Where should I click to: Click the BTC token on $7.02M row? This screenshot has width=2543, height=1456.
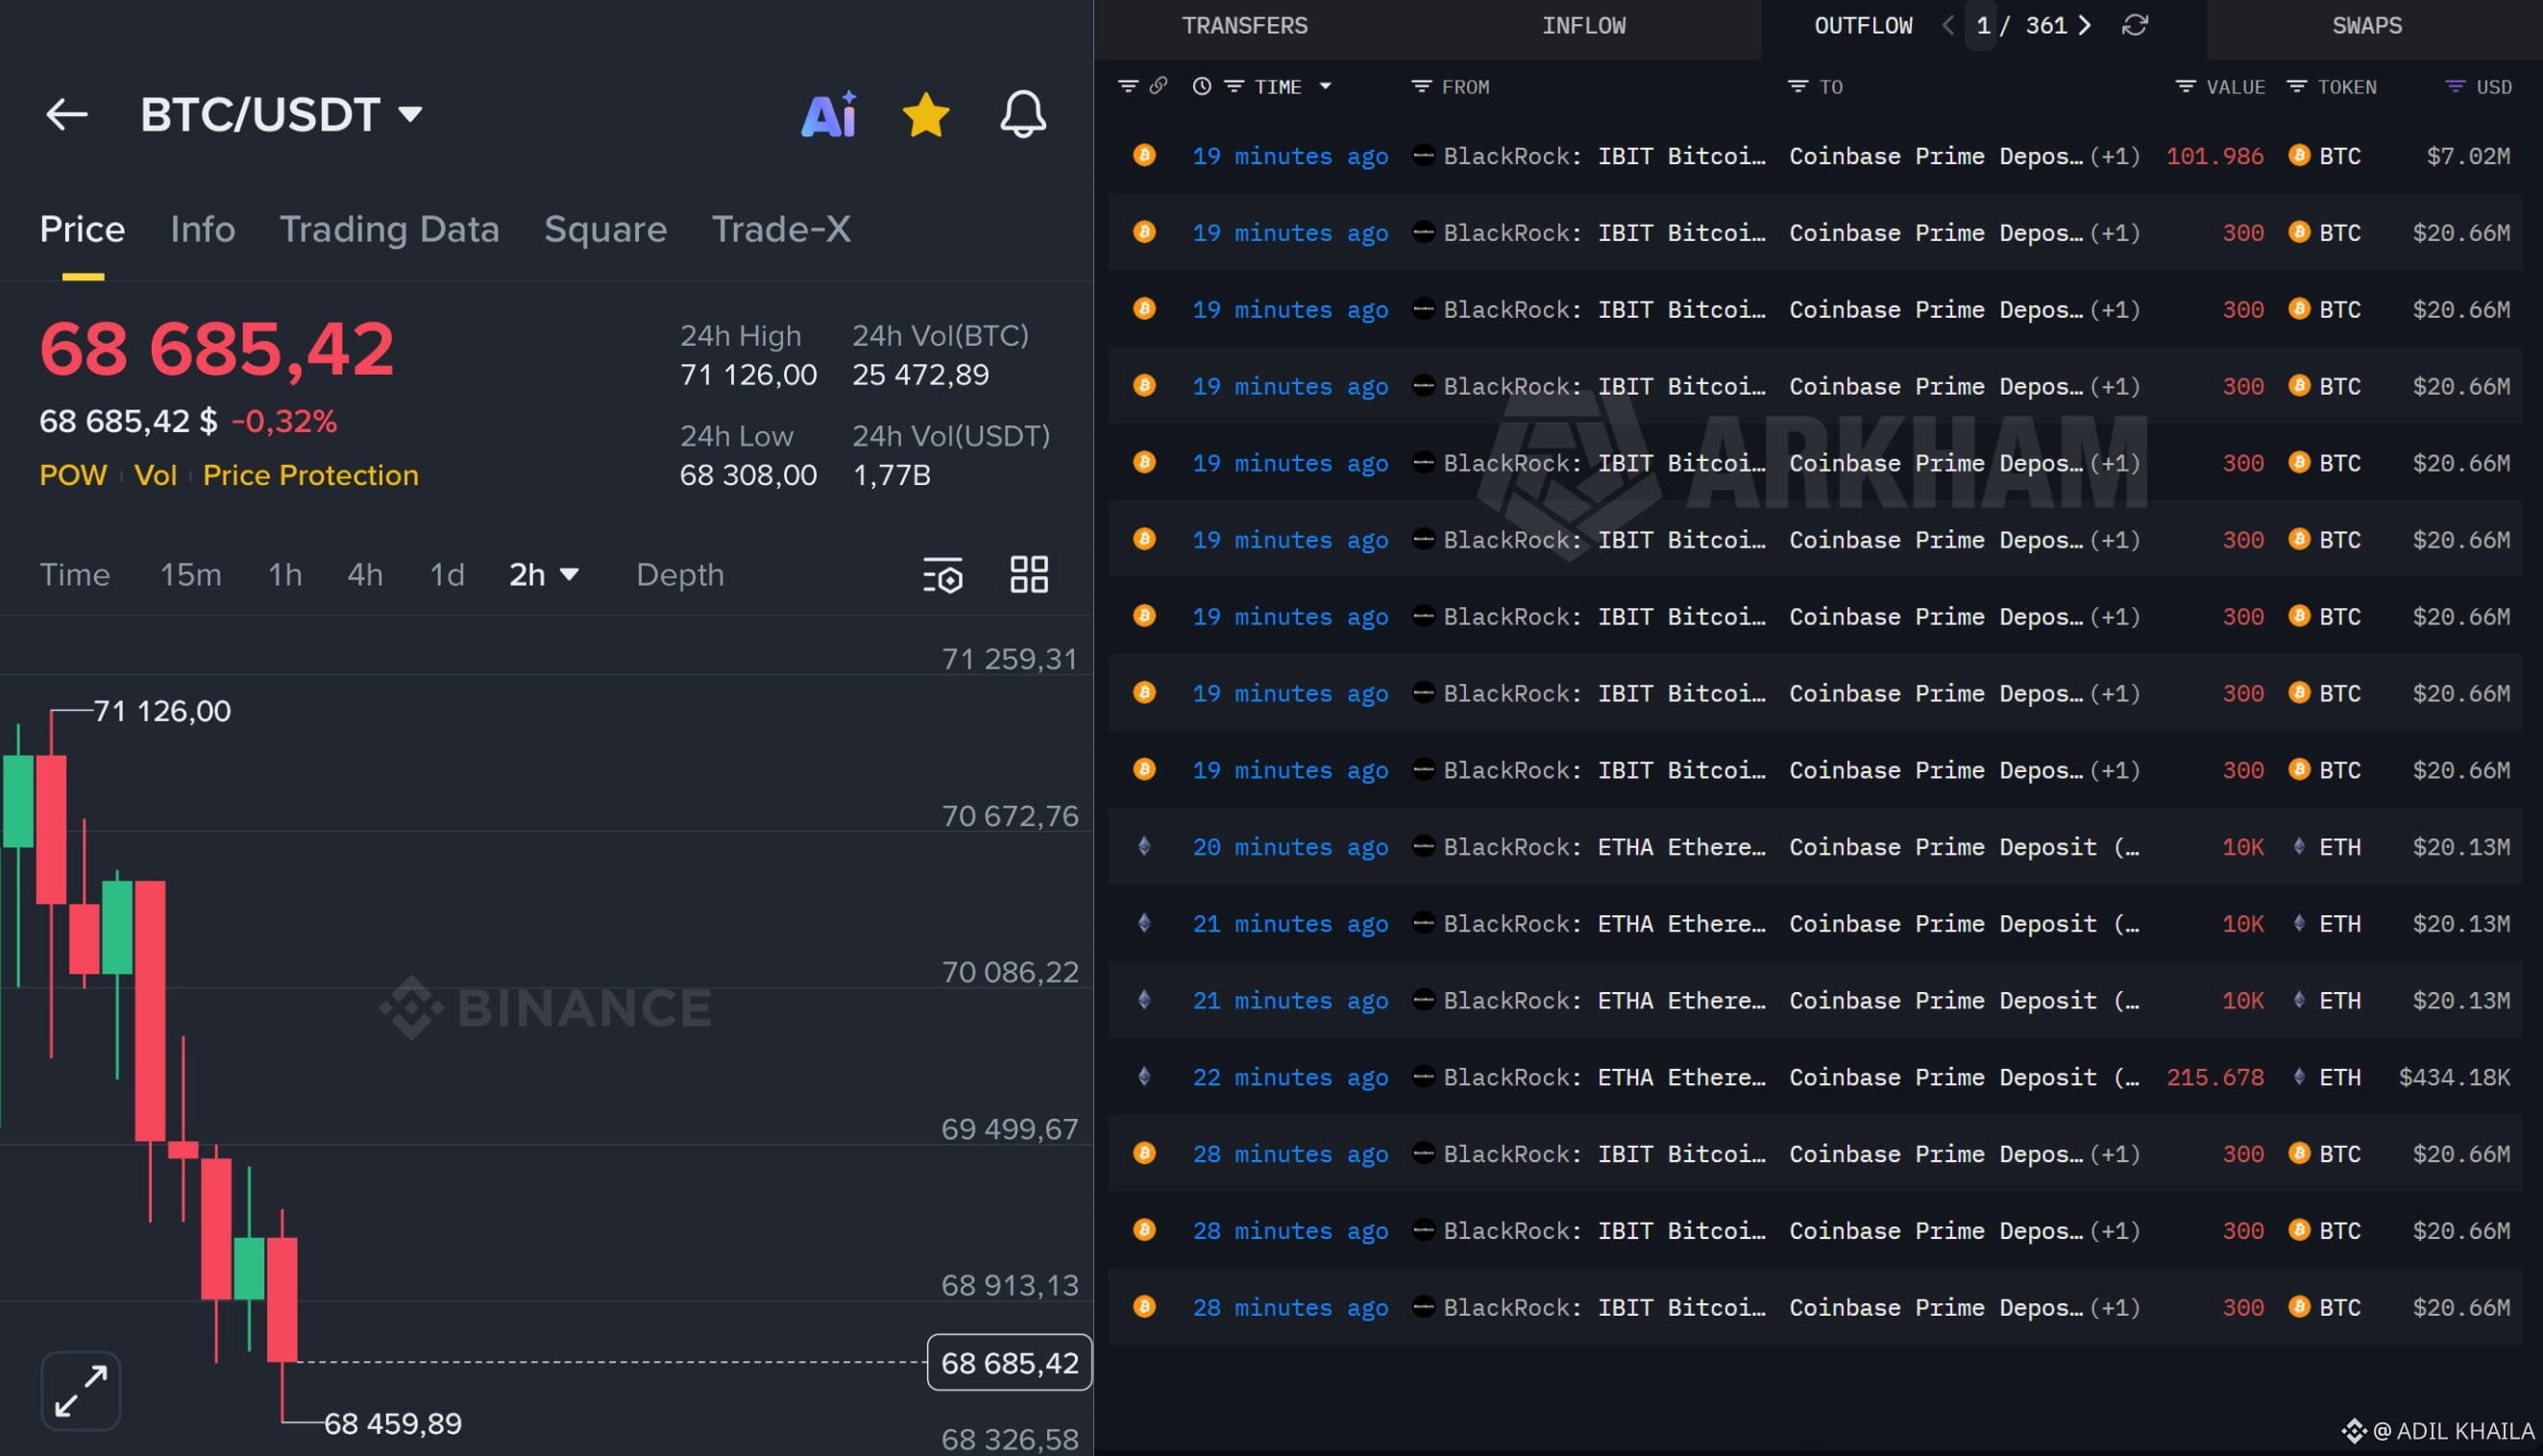tap(2324, 156)
